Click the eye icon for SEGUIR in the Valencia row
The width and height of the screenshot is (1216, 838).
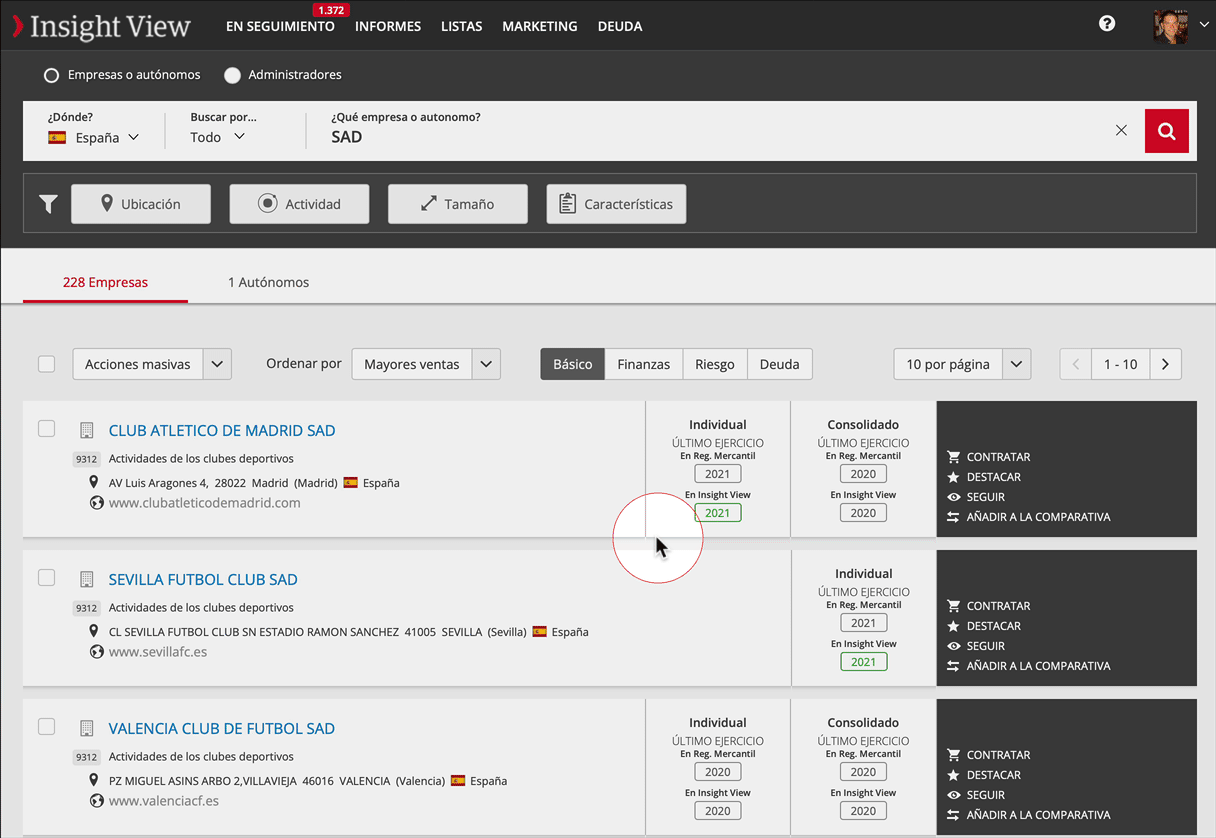point(953,795)
